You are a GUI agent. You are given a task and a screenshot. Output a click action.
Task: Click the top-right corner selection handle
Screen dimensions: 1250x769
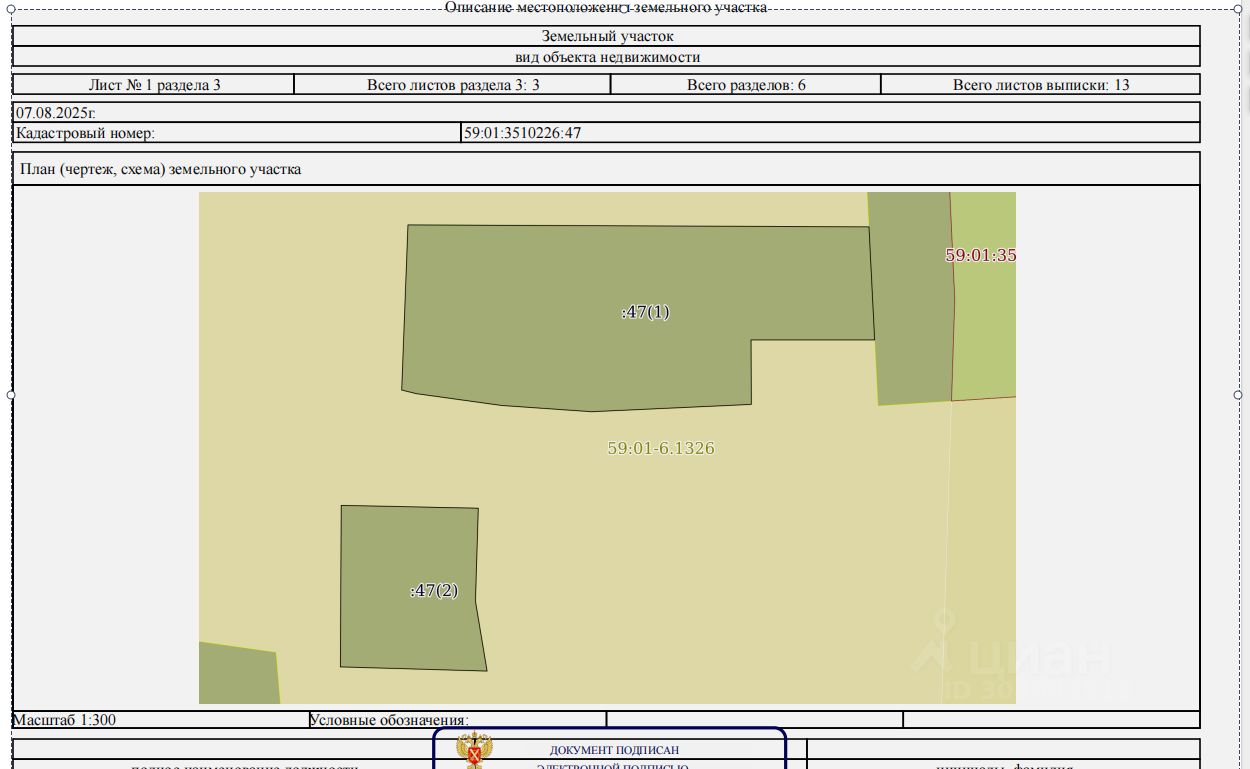tap(1238, 8)
